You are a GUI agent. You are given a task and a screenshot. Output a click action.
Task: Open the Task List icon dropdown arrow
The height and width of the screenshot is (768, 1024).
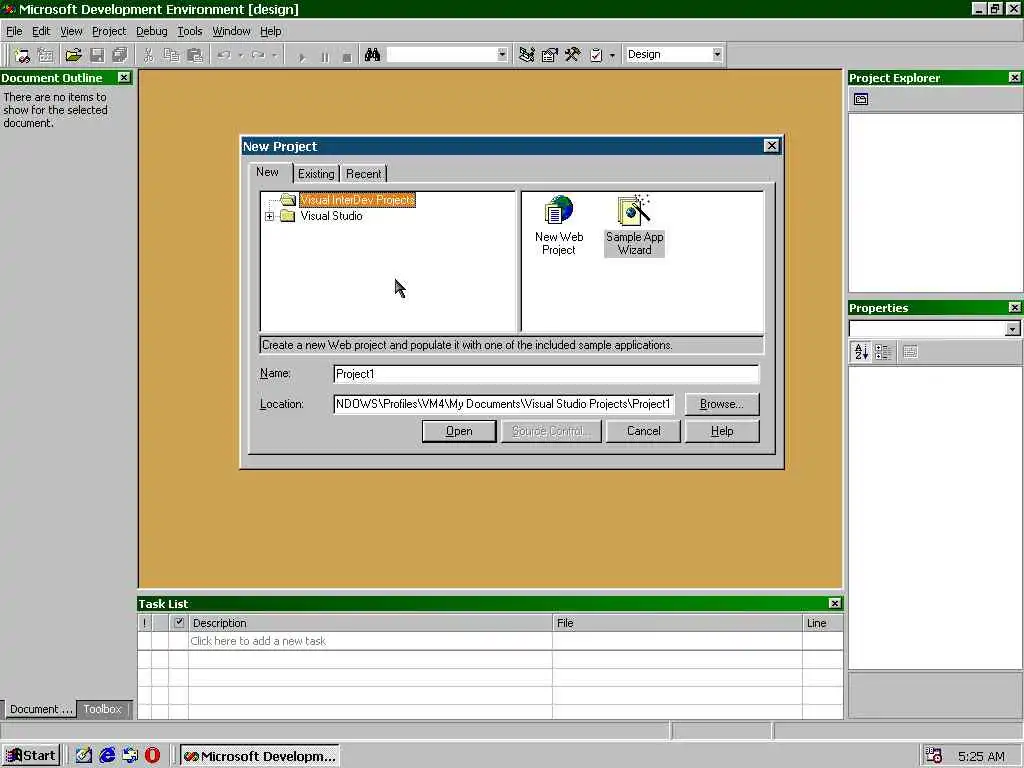click(612, 56)
